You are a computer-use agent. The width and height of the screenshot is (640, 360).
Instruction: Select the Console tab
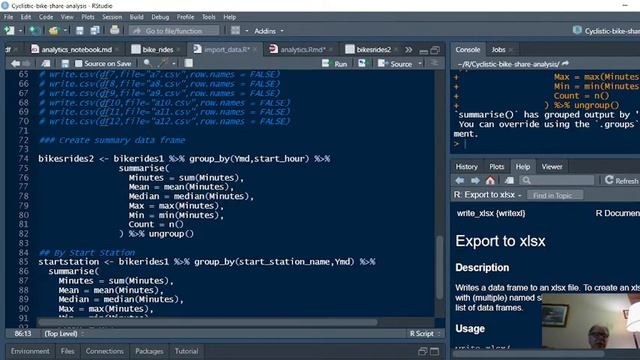tap(468, 49)
